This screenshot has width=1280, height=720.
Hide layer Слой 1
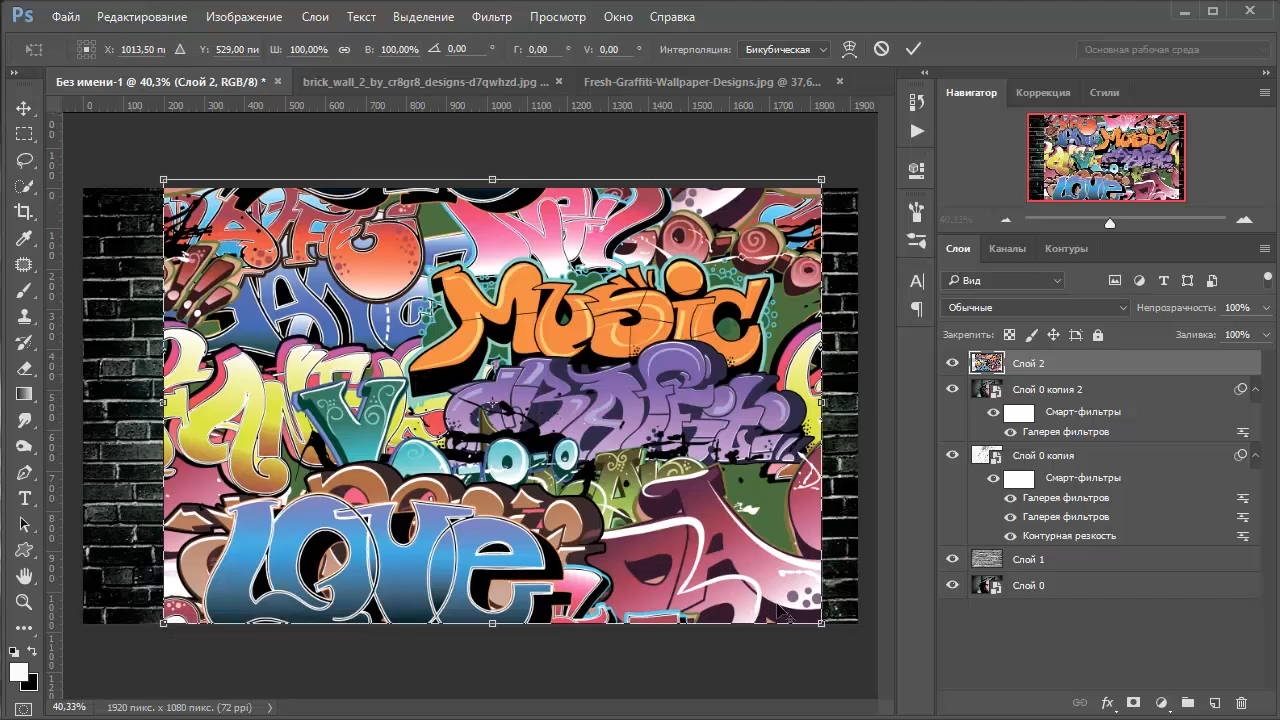point(952,559)
